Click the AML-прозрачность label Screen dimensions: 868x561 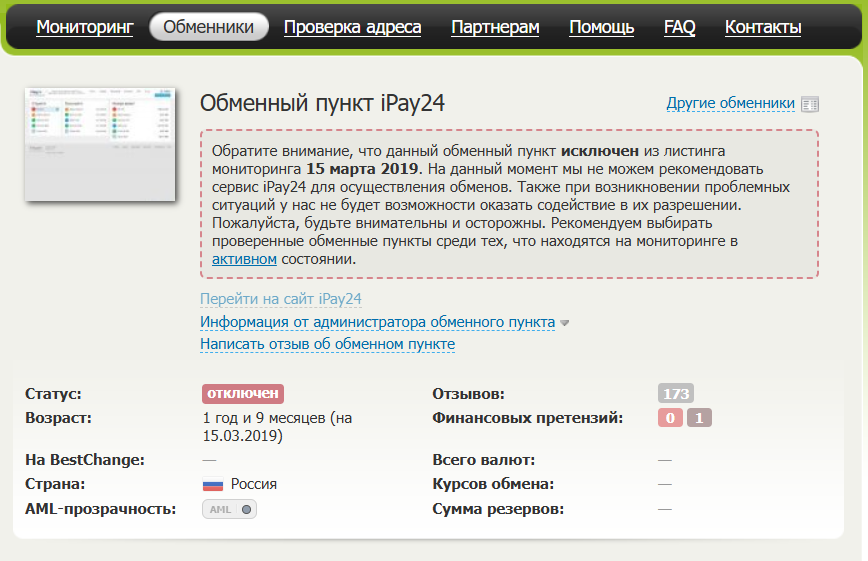pyautogui.click(x=100, y=509)
